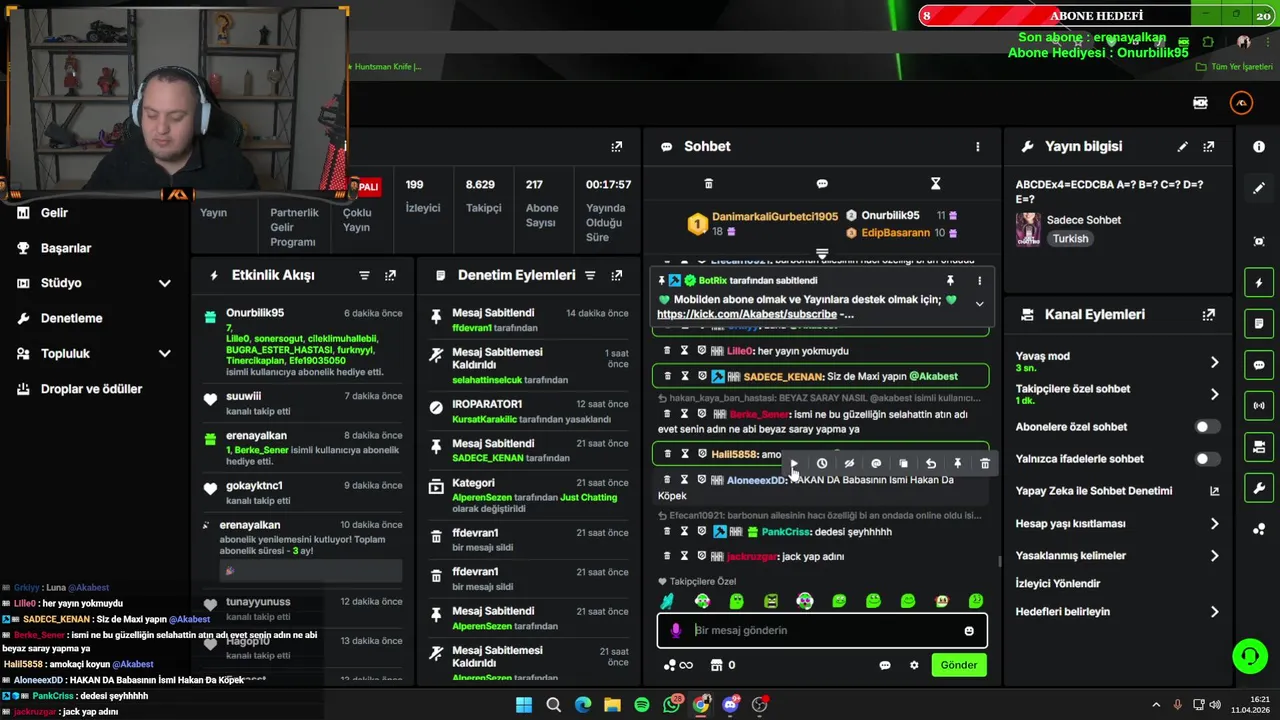Click the reply arrow icon in message toolbar
This screenshot has width=1280, height=720.
coord(930,464)
